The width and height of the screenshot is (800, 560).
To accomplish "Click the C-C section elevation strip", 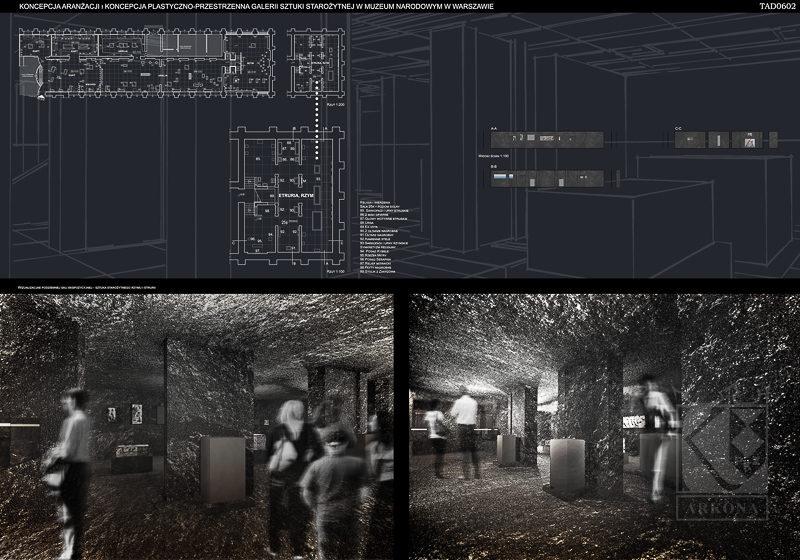I will (726, 140).
